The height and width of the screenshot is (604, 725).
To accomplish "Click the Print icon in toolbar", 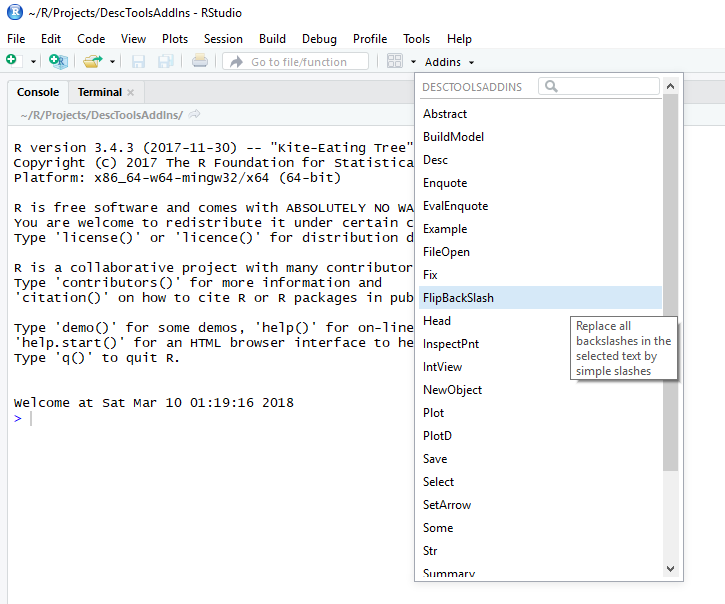I will tap(200, 61).
